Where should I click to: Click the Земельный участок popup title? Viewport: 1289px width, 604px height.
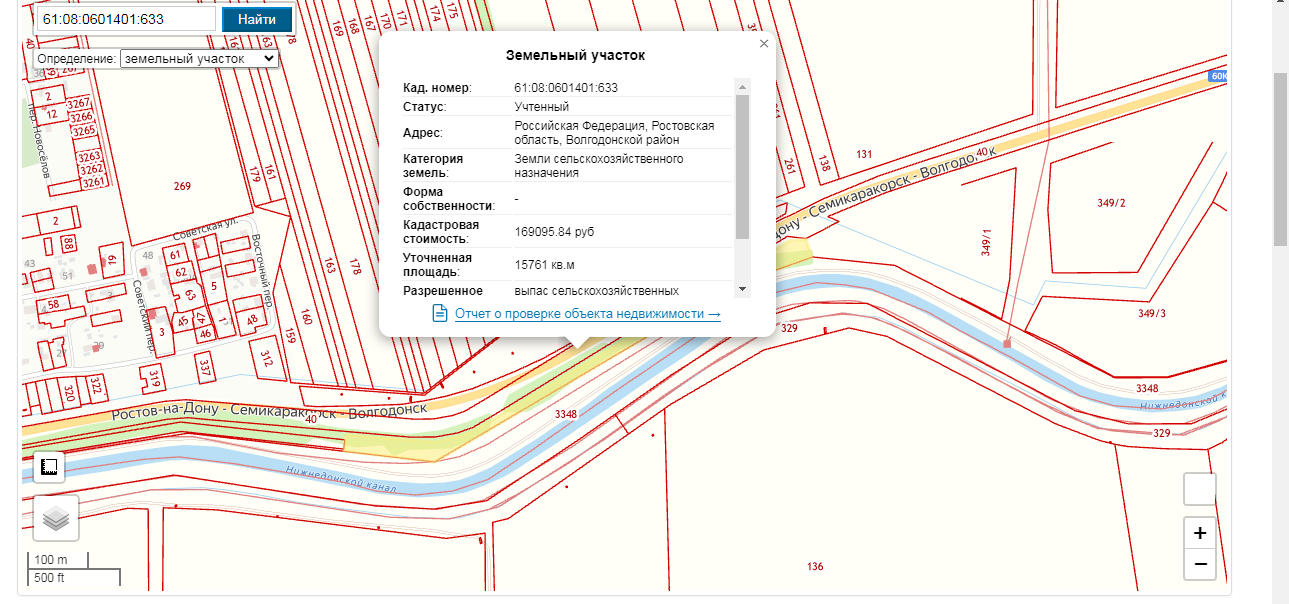[x=576, y=55]
